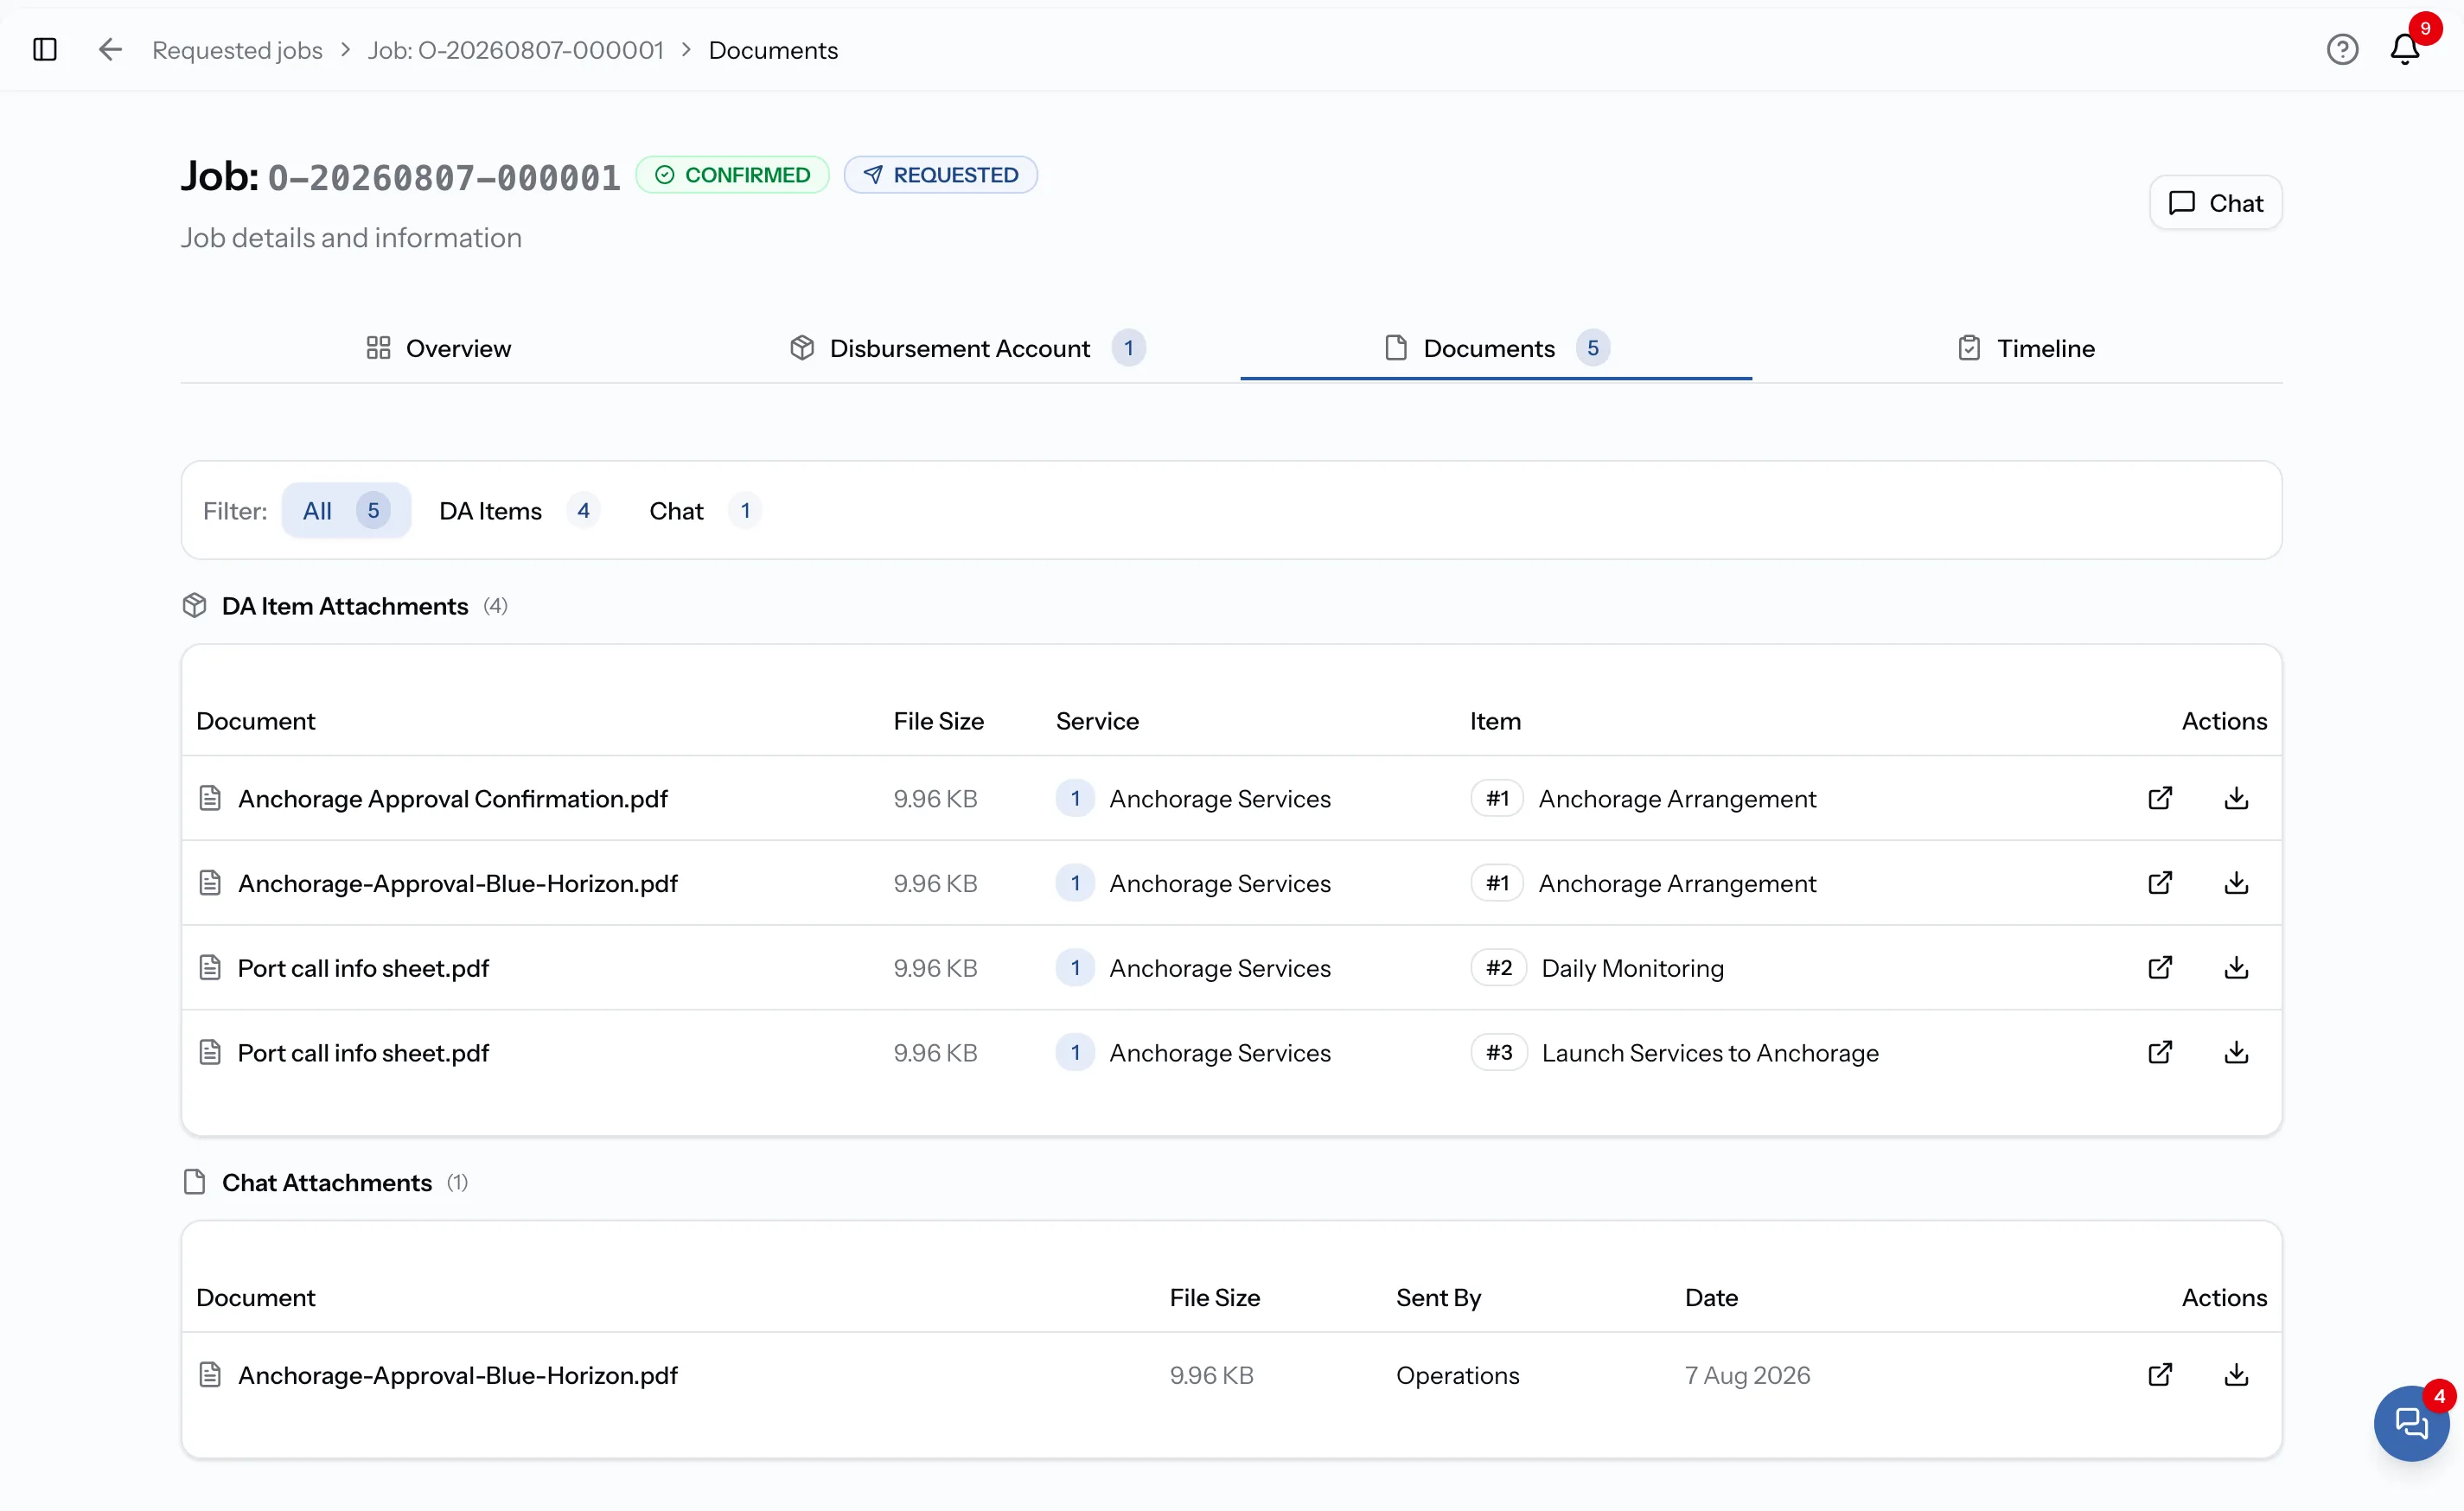2464x1511 pixels.
Task: Click the Operations sender cell
Action: click(1457, 1374)
